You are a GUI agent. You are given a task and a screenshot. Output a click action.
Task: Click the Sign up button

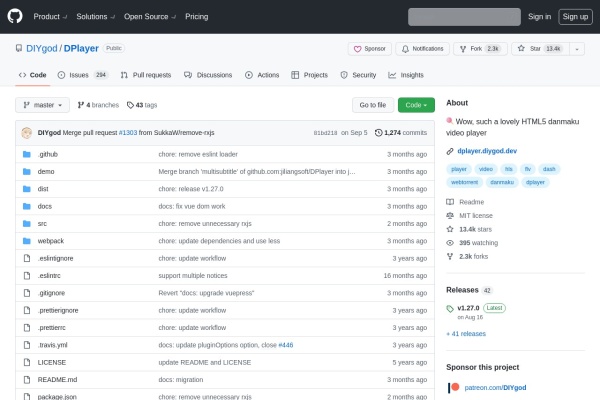574,16
